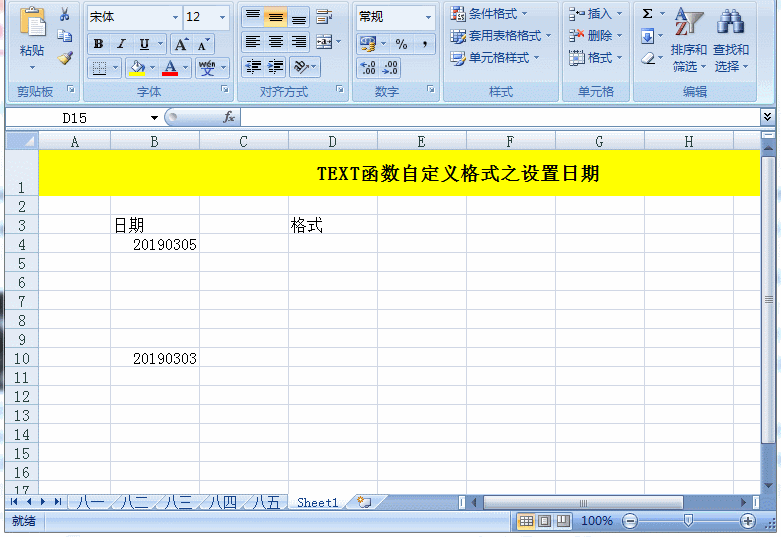
Task: Click the Cut scissors icon
Action: [64, 14]
